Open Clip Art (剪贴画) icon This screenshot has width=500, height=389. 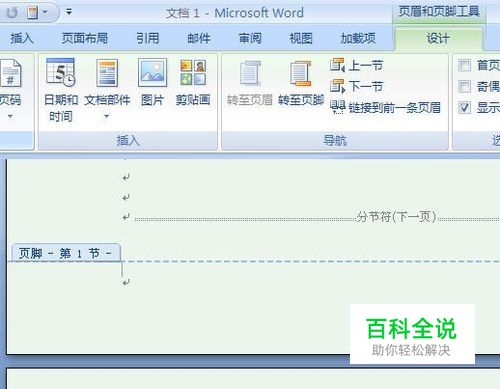[193, 72]
